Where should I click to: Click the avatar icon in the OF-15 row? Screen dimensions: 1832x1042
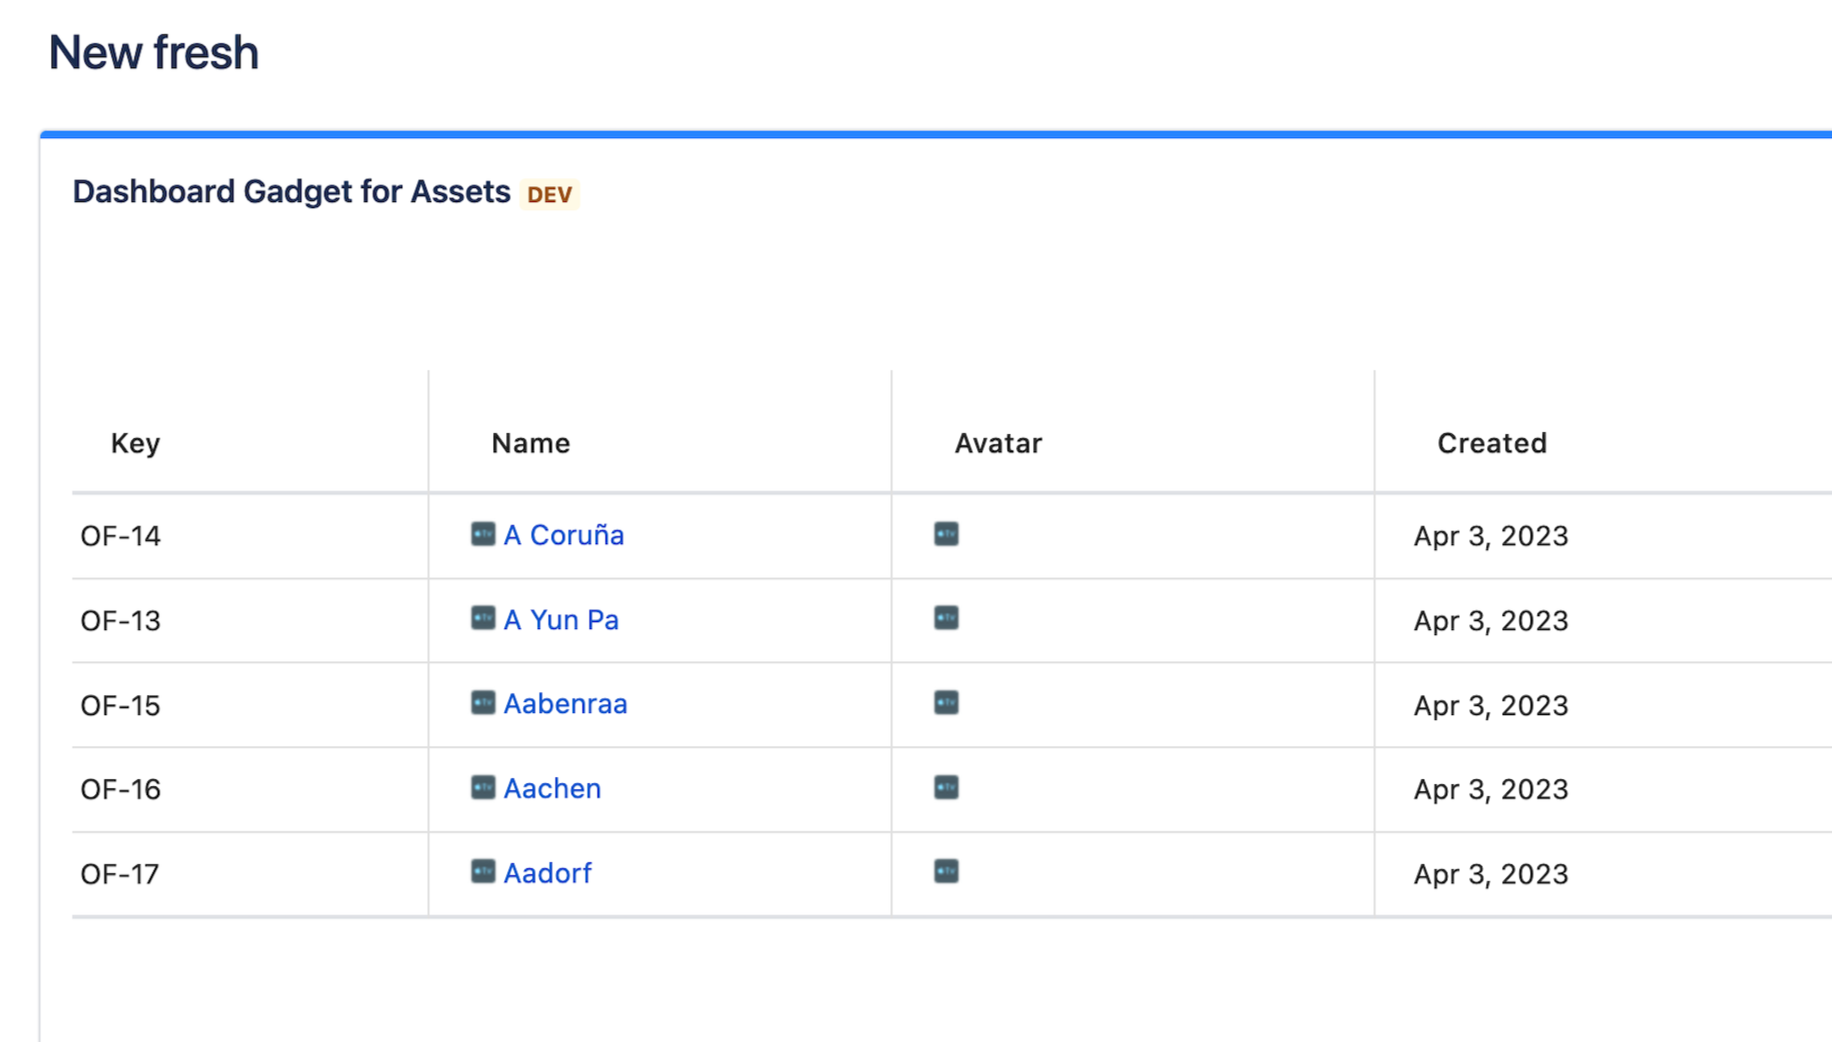(946, 703)
